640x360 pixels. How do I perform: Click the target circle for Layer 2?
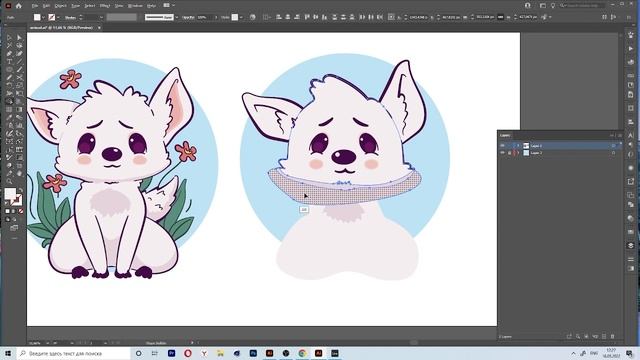click(613, 153)
